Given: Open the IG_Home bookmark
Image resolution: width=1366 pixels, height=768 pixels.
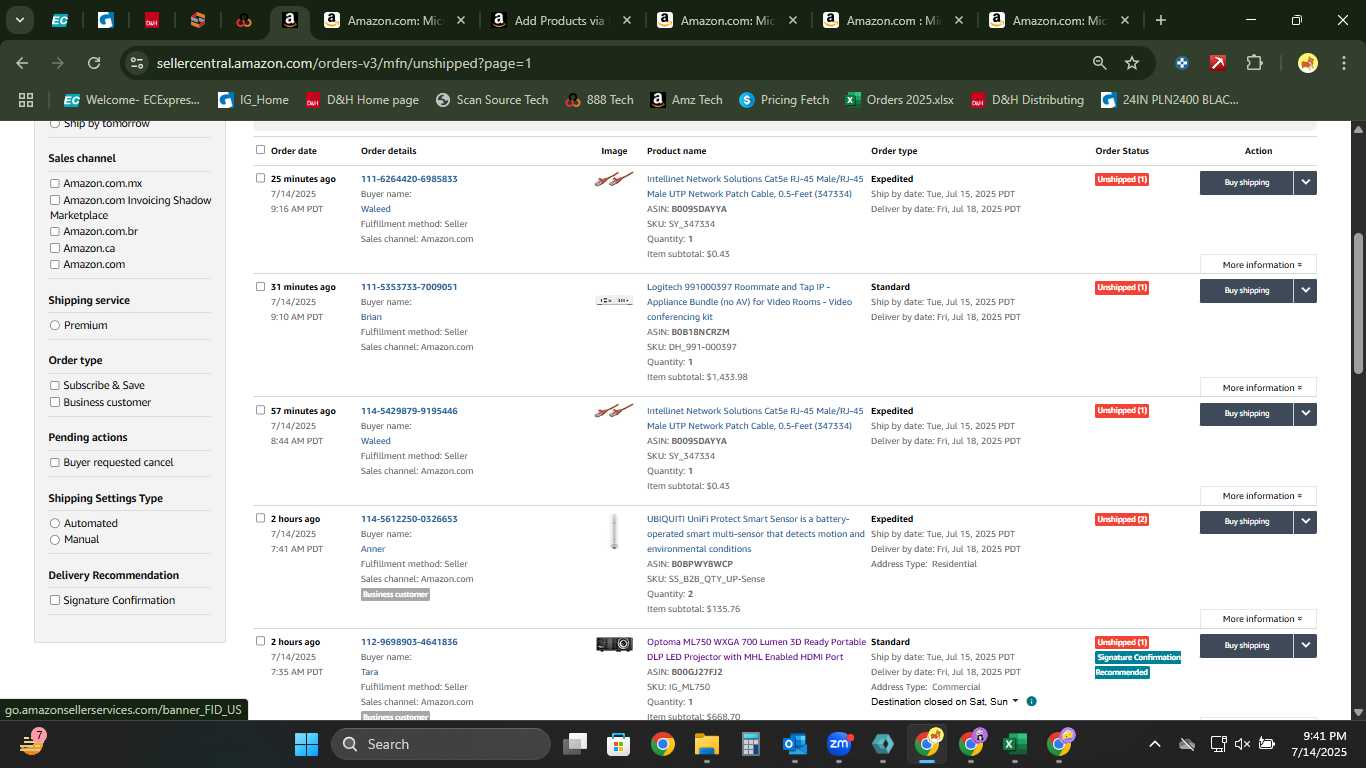Looking at the screenshot, I should pos(253,100).
